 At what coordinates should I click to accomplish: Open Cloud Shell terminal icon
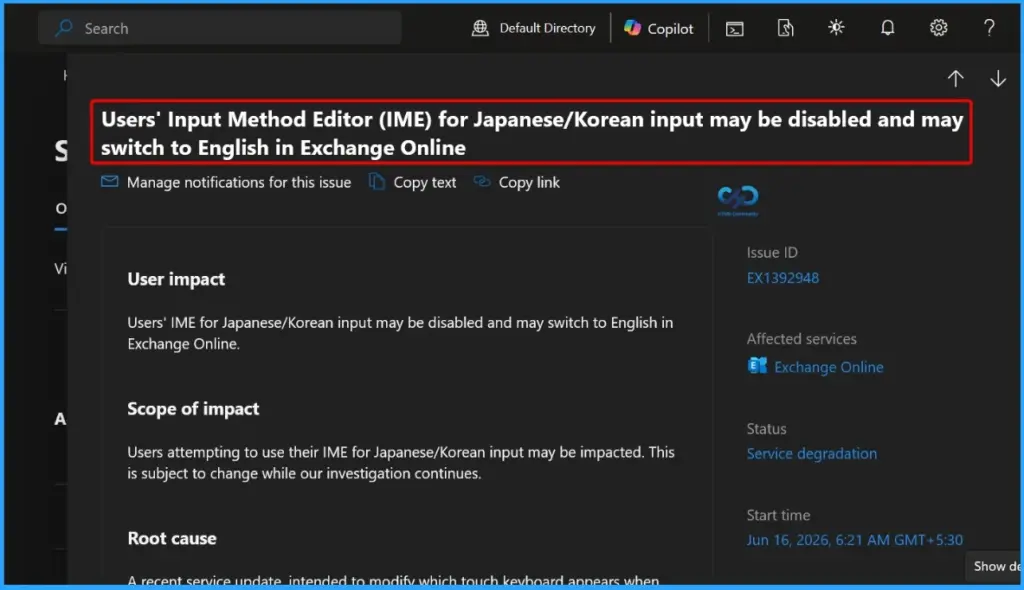click(735, 29)
